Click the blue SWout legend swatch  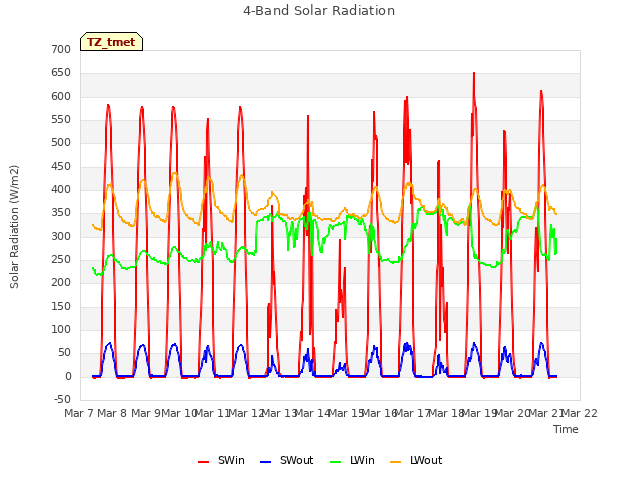(266, 462)
